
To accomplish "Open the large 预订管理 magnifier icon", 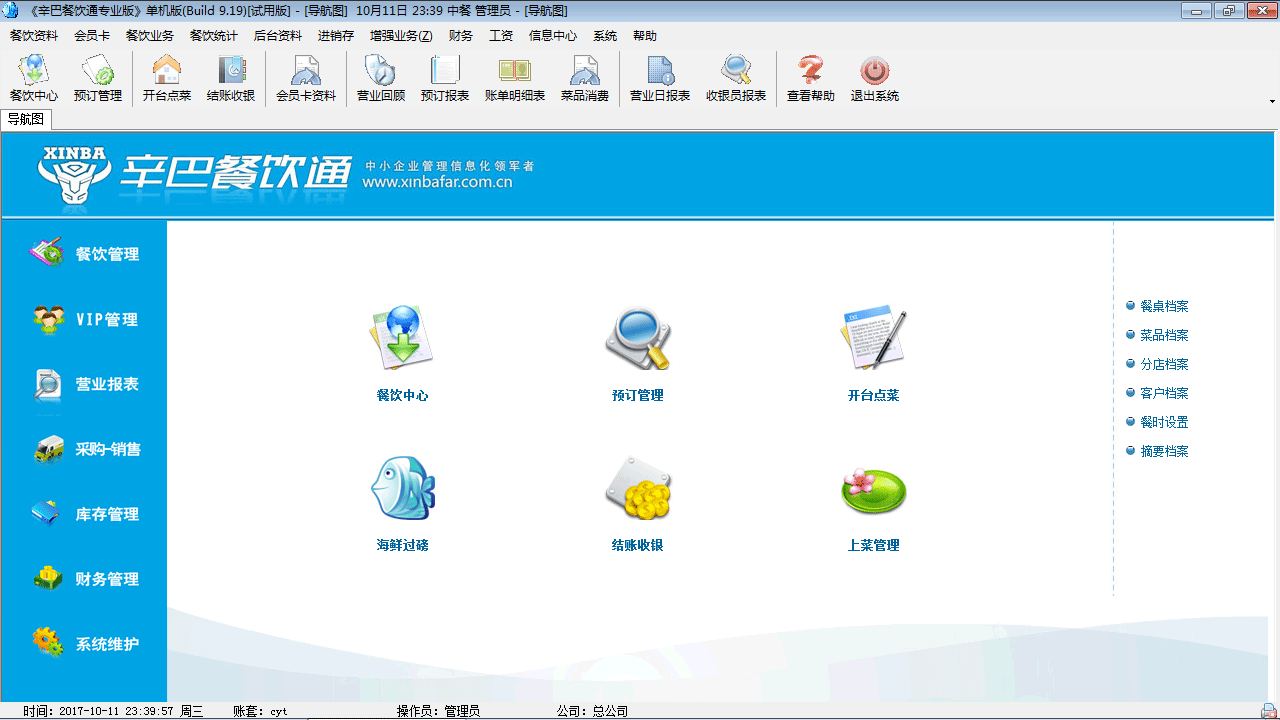I will pos(638,338).
